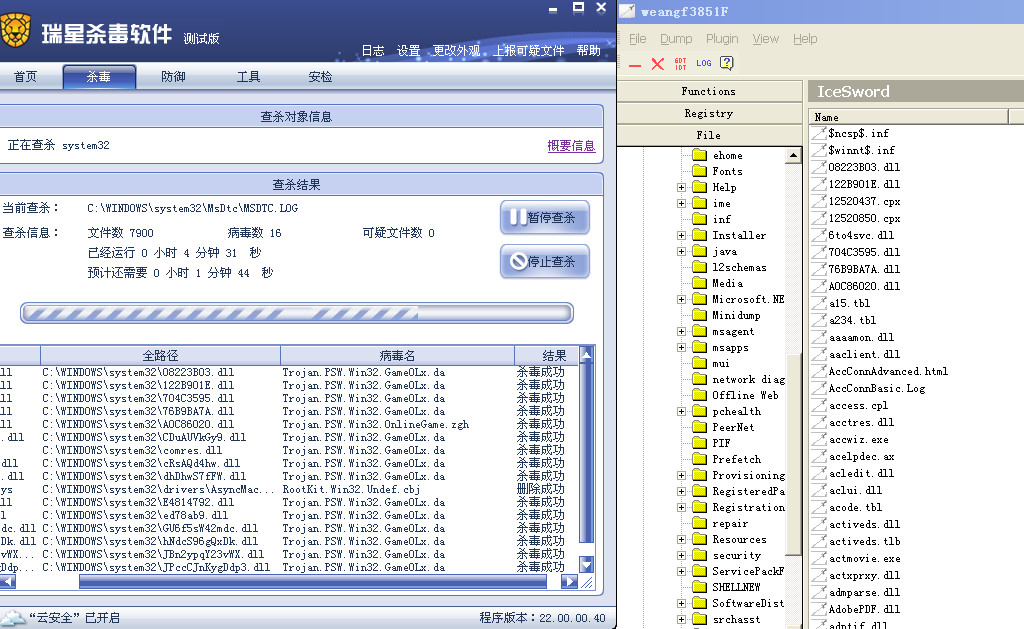Switch to the 防御 tab
This screenshot has height=629, width=1024.
click(173, 76)
